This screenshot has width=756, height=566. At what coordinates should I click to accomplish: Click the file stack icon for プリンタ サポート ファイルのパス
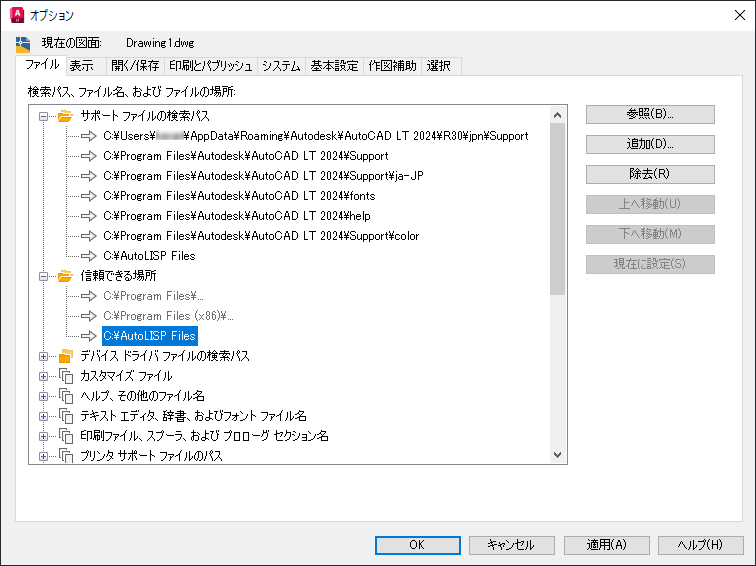66,456
